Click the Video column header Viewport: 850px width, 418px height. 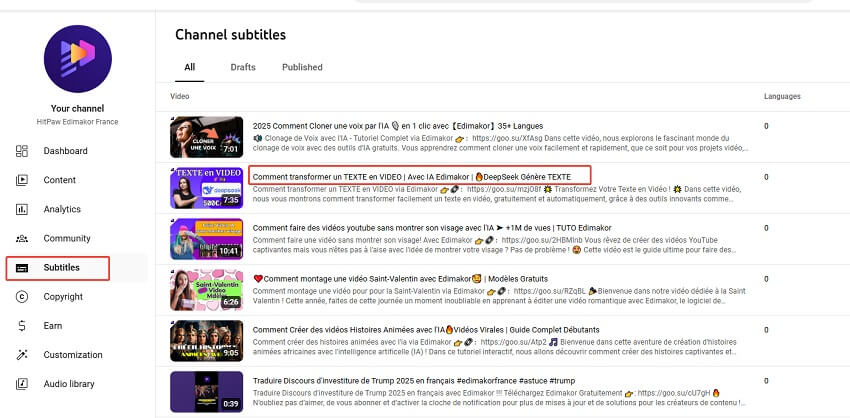coord(179,97)
